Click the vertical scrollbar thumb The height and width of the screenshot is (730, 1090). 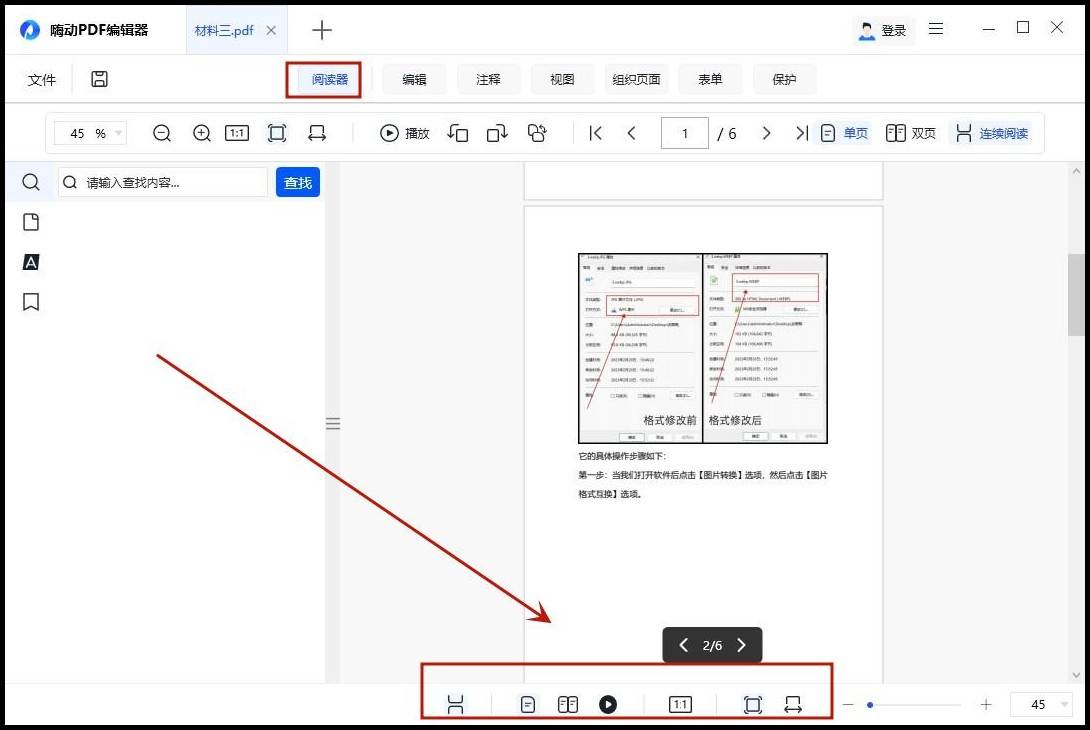tap(1075, 295)
